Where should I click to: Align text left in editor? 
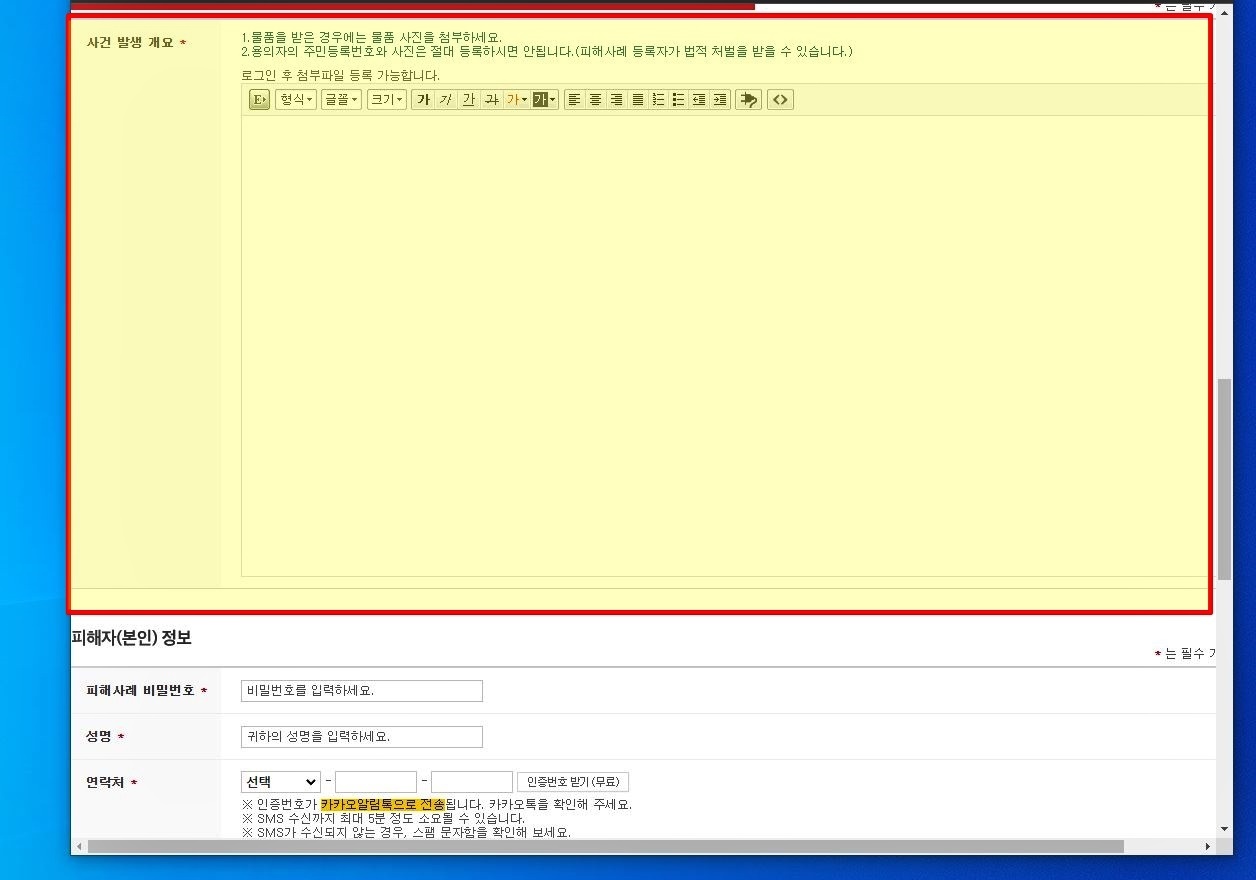(574, 99)
